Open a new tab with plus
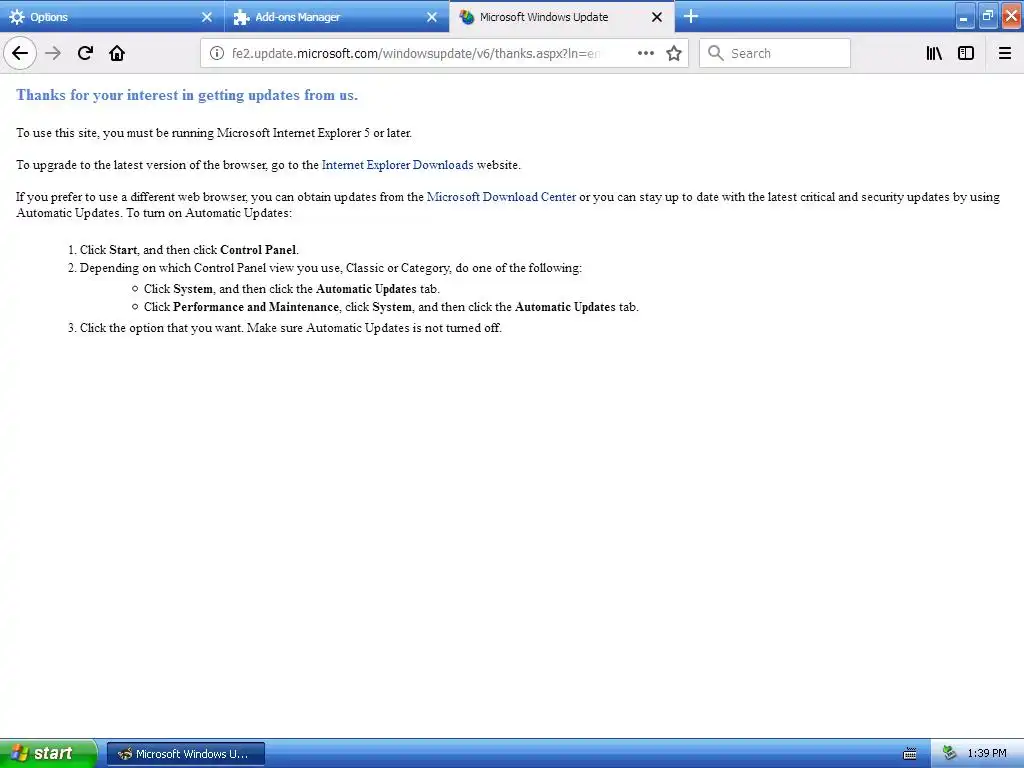 (x=691, y=17)
